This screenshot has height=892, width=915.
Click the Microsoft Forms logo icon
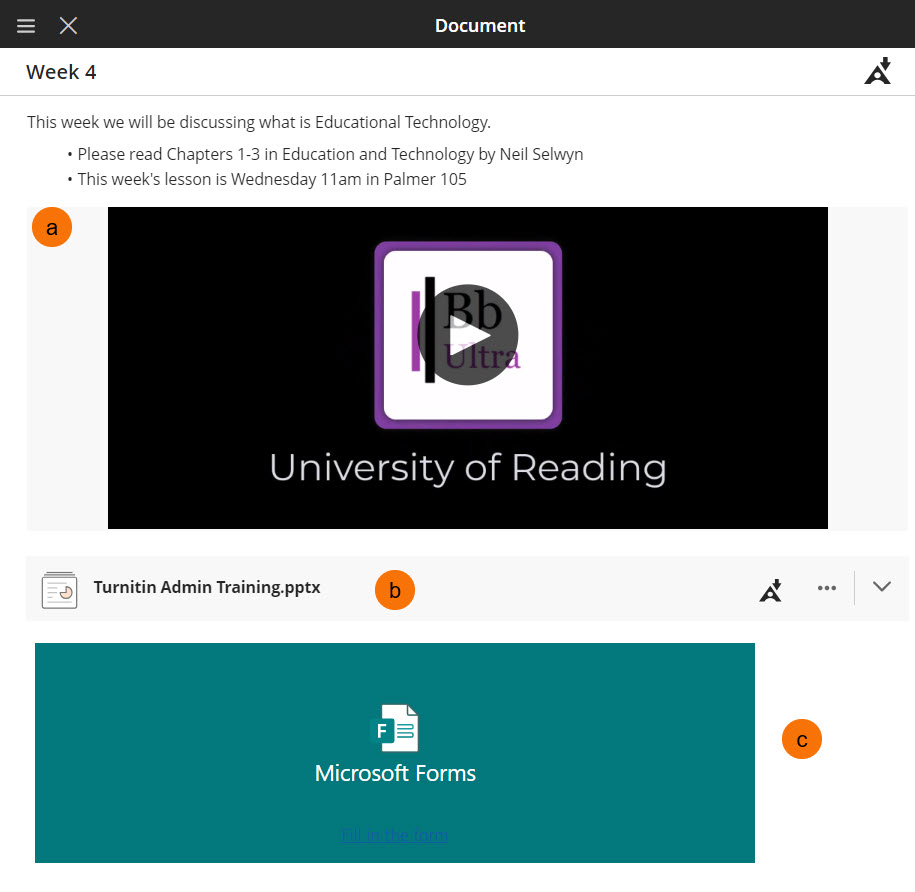pos(394,728)
